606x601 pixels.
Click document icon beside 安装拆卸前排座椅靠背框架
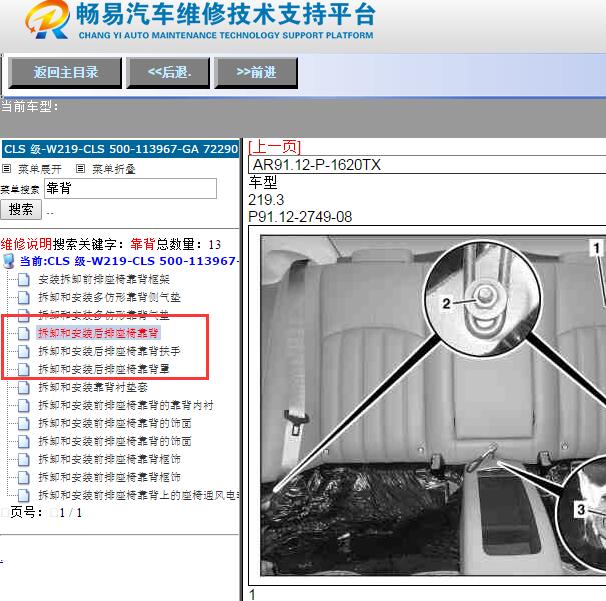24,279
